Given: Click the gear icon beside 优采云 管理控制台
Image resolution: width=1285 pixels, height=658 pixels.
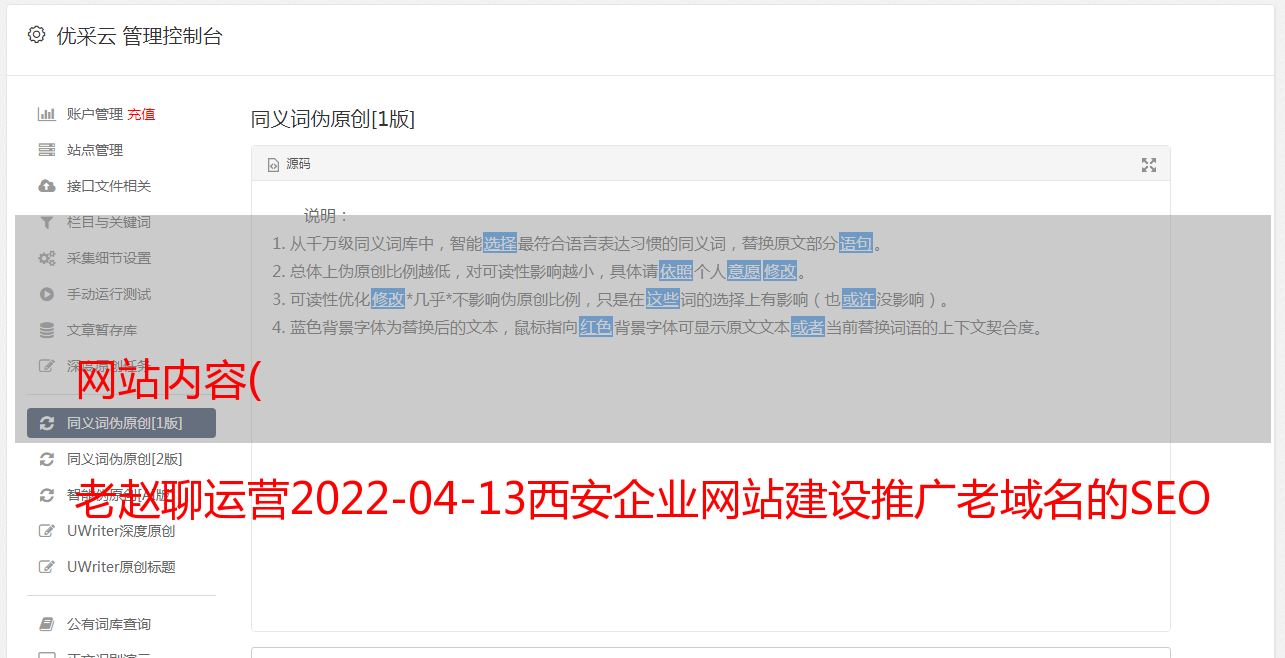Looking at the screenshot, I should click(x=37, y=35).
